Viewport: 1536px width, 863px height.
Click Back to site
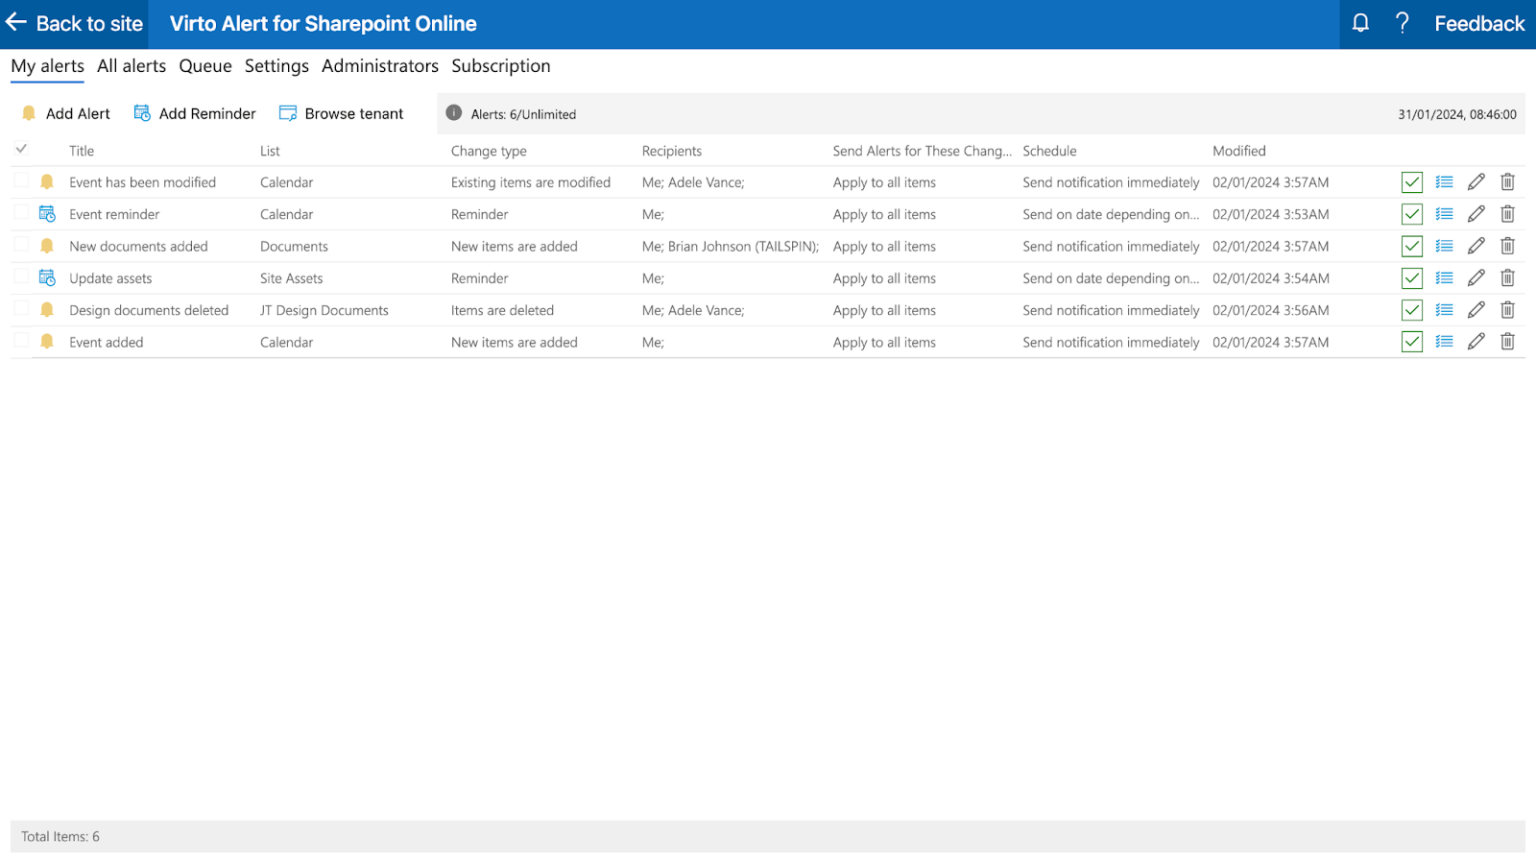coord(74,23)
